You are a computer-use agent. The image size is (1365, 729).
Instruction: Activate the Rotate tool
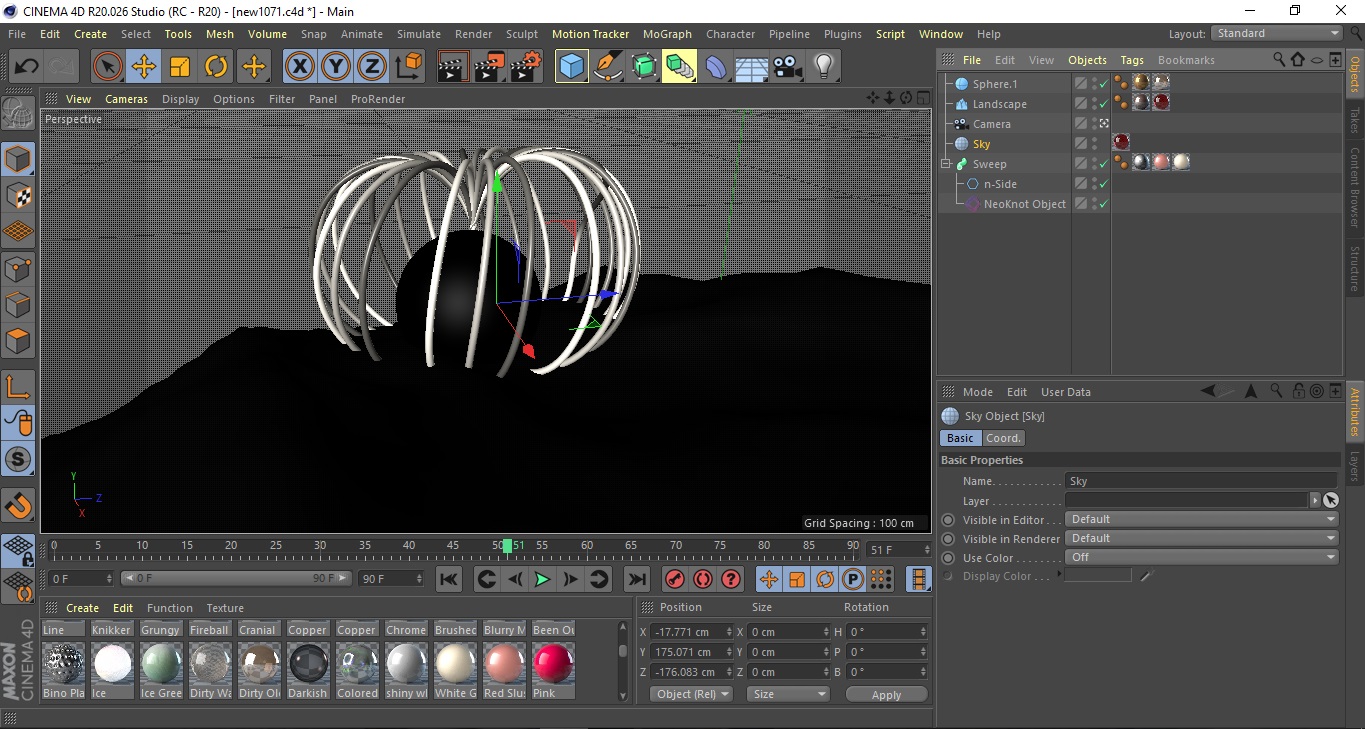tap(216, 67)
